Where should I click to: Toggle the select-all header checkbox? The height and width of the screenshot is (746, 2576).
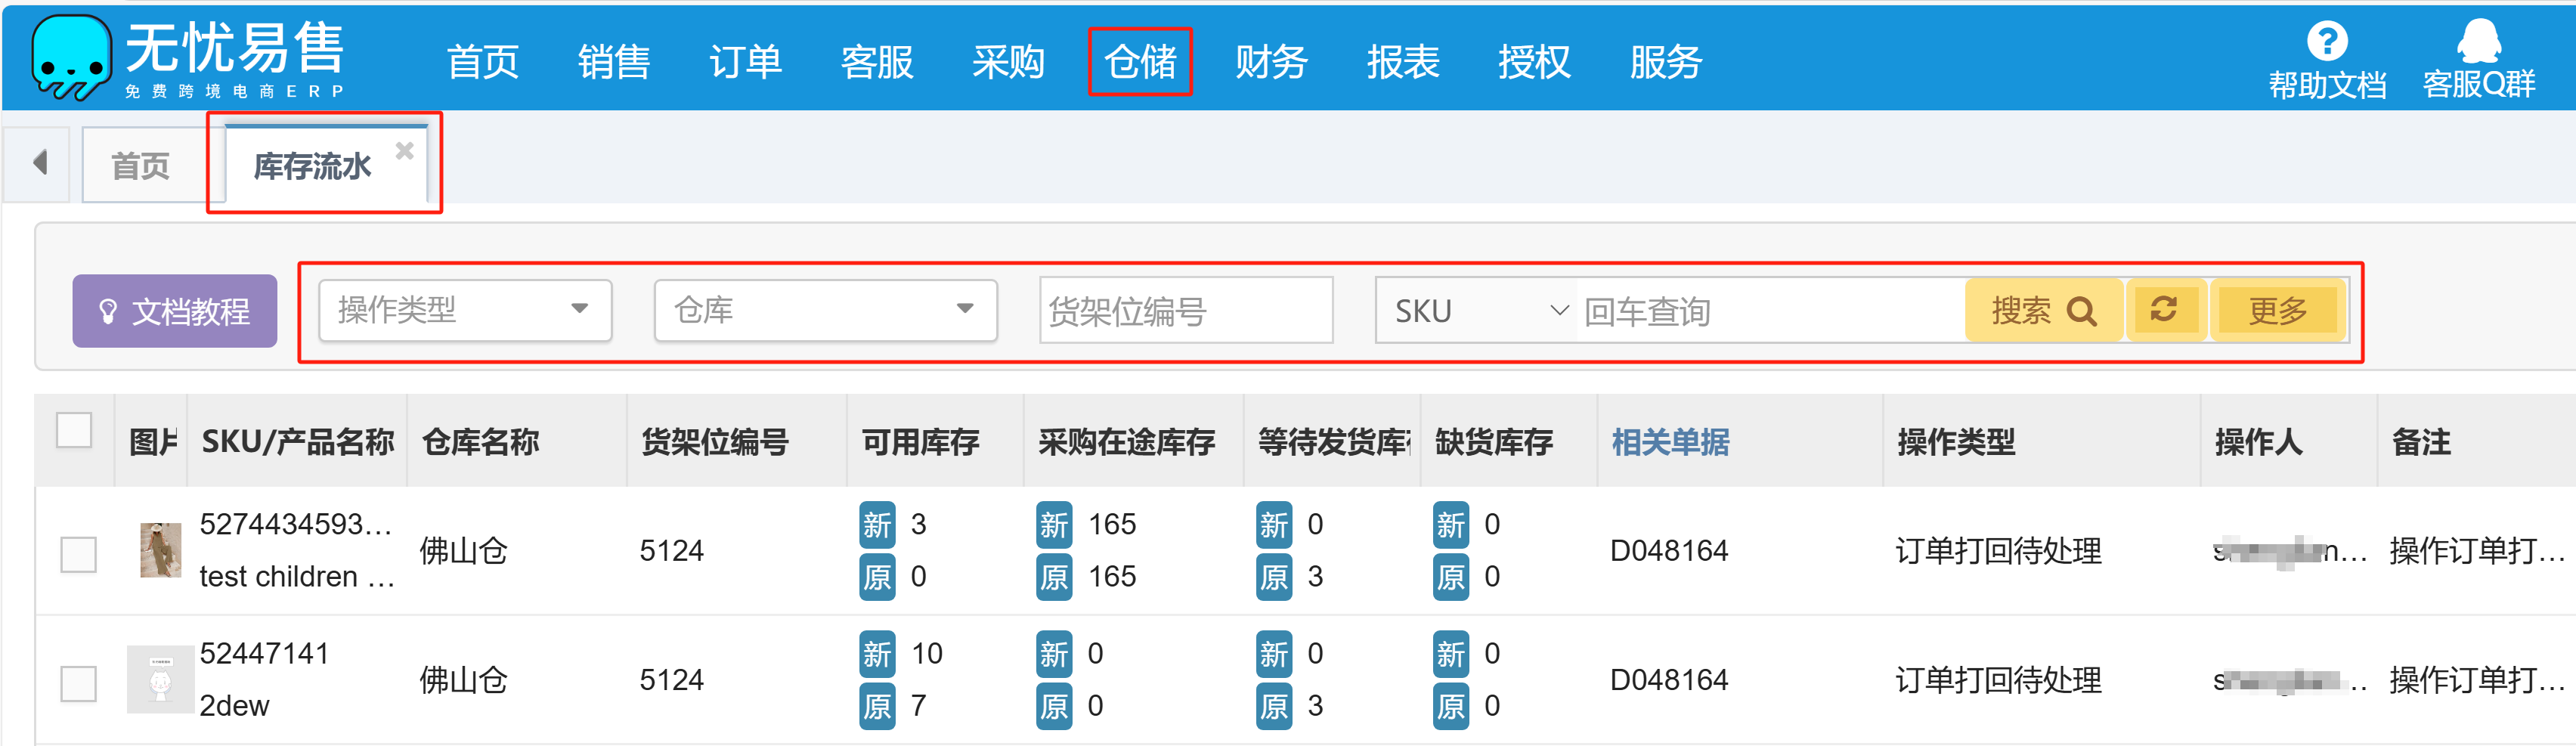(x=74, y=431)
